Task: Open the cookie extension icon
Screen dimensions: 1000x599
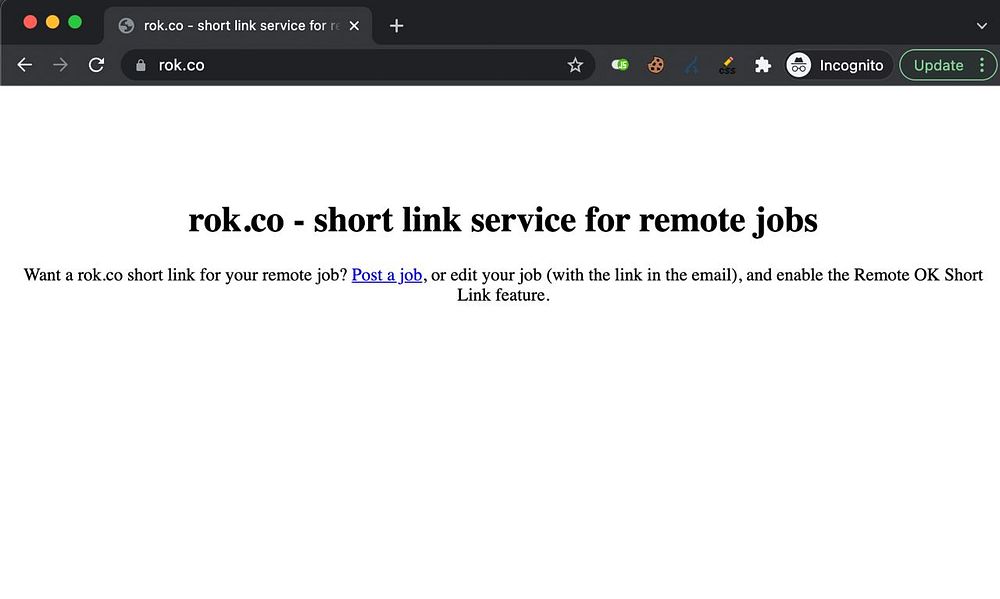Action: 656,65
